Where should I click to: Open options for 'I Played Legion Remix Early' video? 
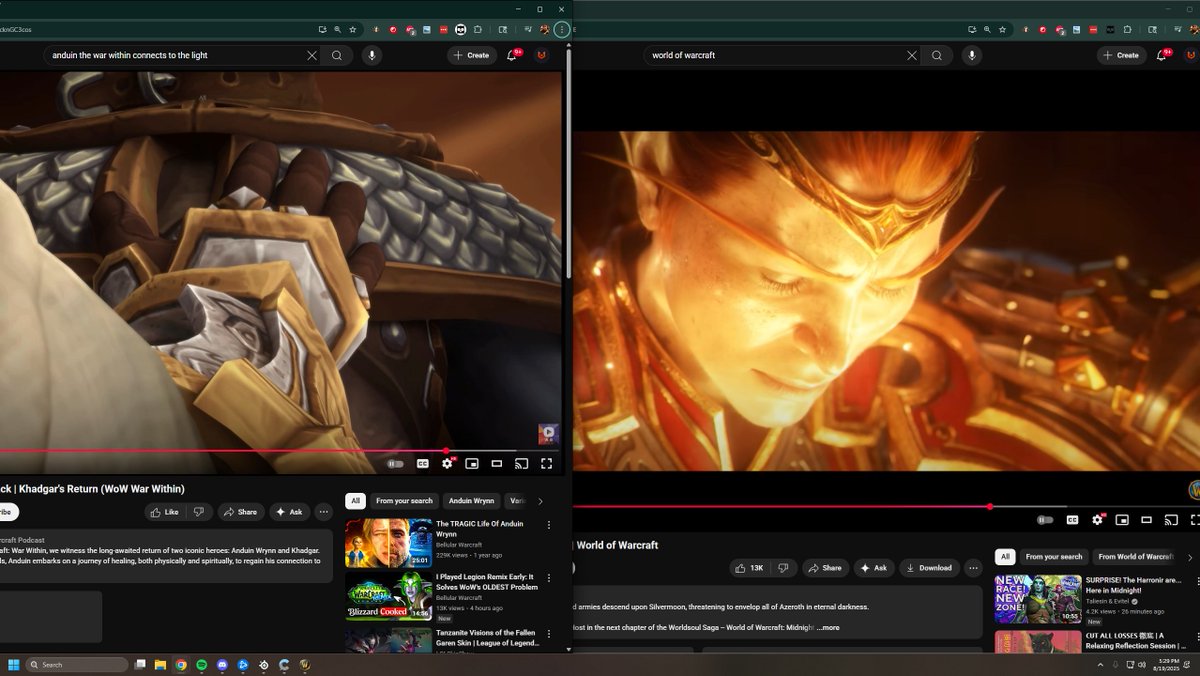[x=549, y=579]
